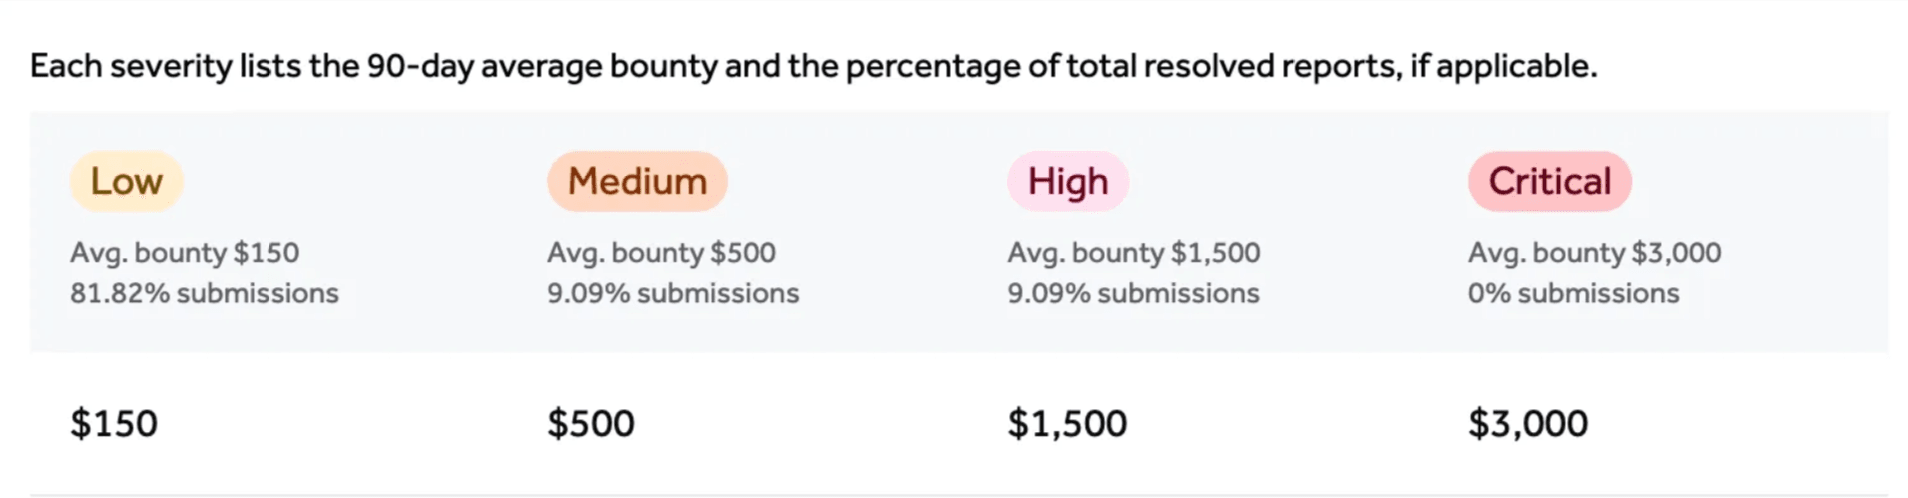Click the 81.82% submissions label
This screenshot has height=498, width=1908.
pos(204,294)
